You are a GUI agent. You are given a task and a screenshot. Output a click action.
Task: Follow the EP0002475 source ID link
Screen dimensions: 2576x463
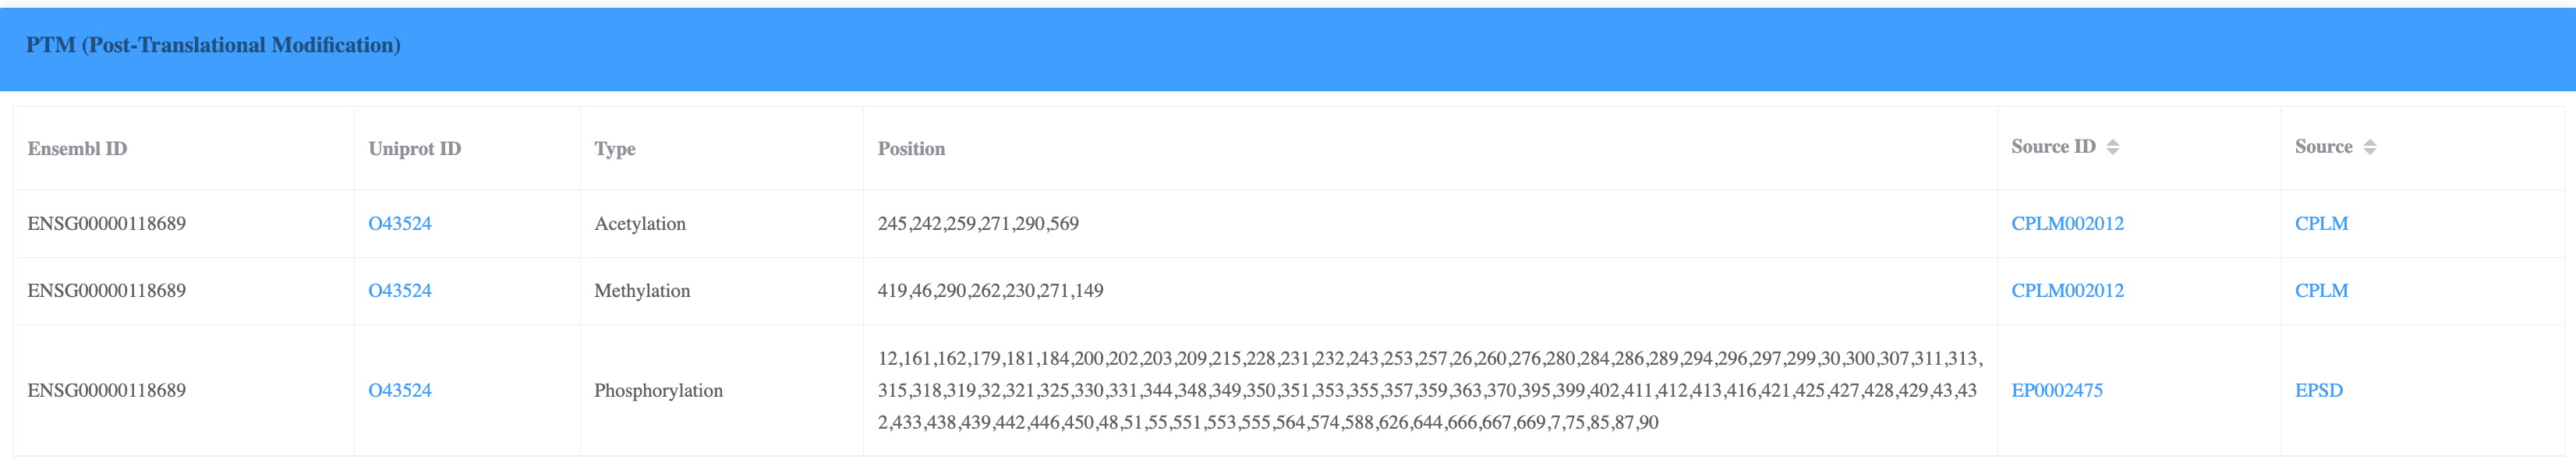coord(2056,390)
